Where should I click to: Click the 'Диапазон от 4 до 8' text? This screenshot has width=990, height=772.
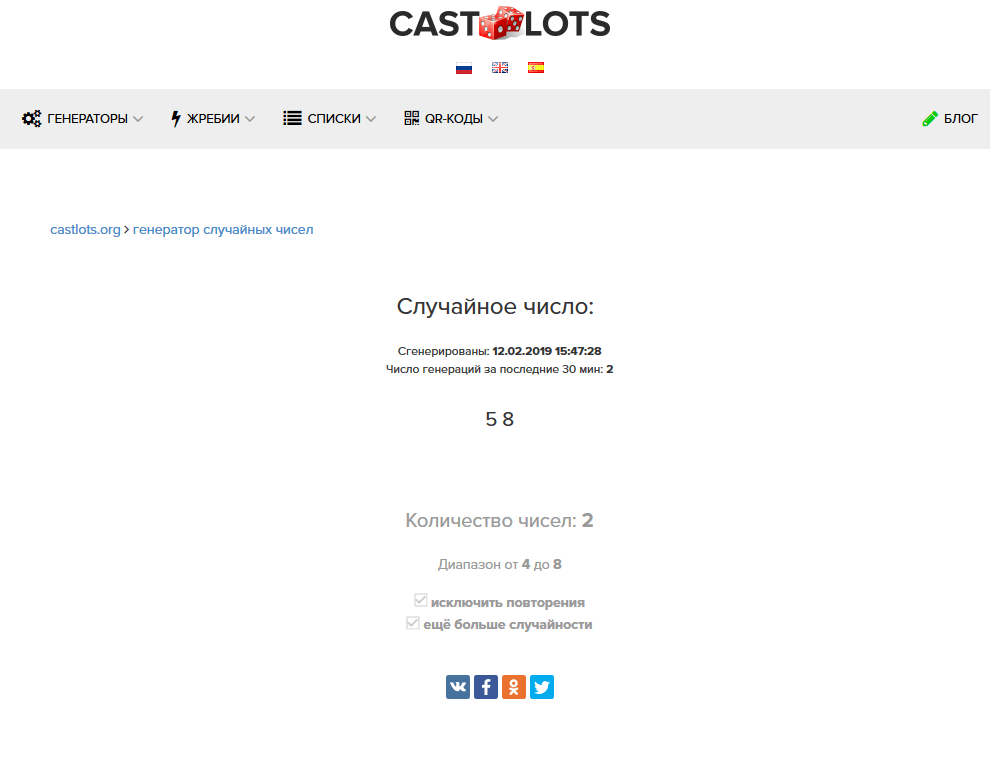pos(499,564)
